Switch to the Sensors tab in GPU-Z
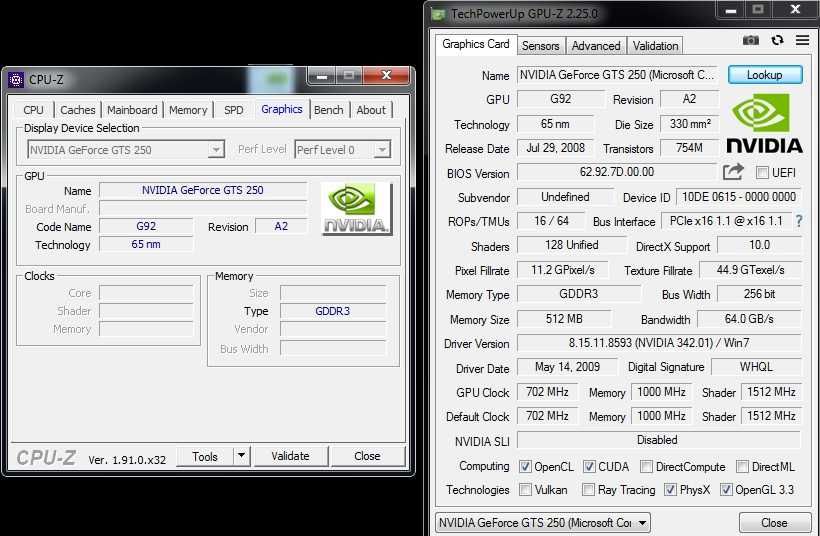This screenshot has height=536, width=820. click(x=541, y=45)
